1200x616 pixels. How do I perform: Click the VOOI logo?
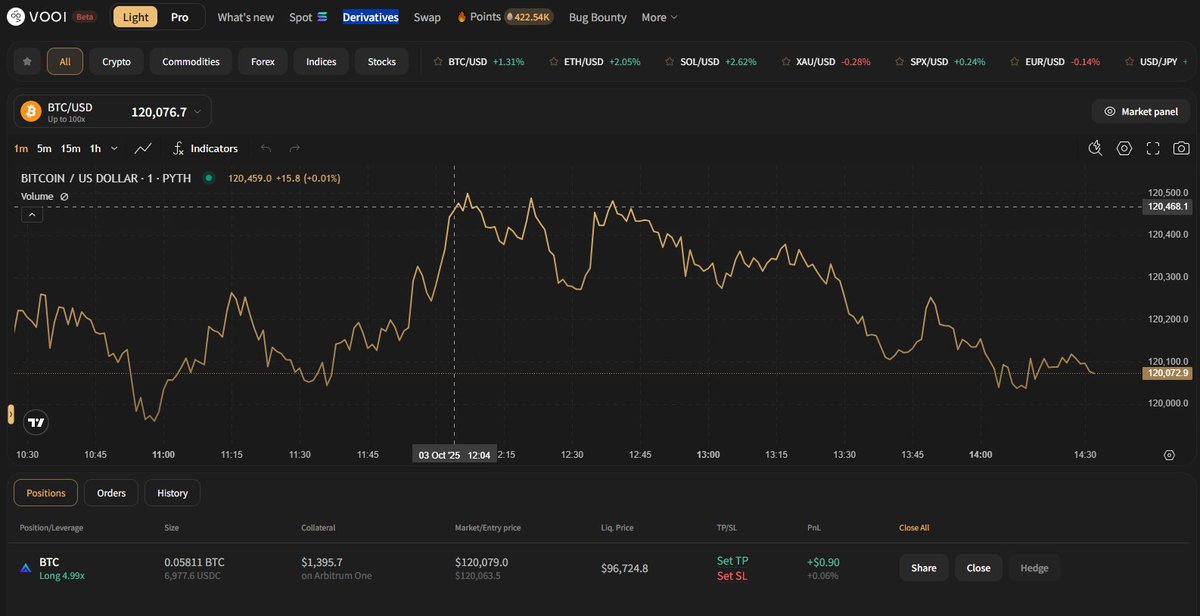[37, 17]
